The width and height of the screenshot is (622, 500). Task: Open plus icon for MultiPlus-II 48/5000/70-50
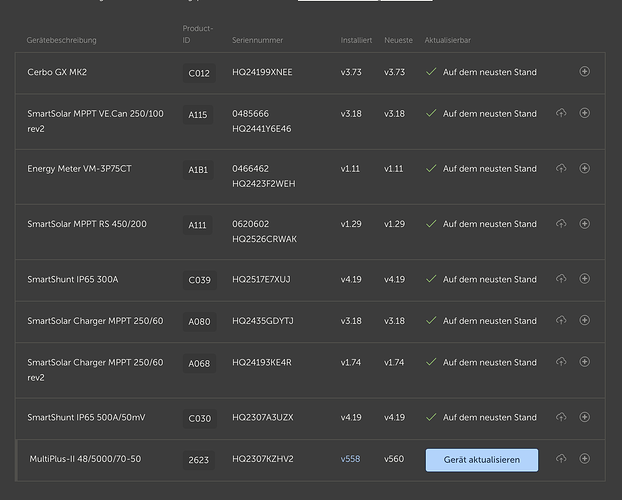click(x=584, y=458)
